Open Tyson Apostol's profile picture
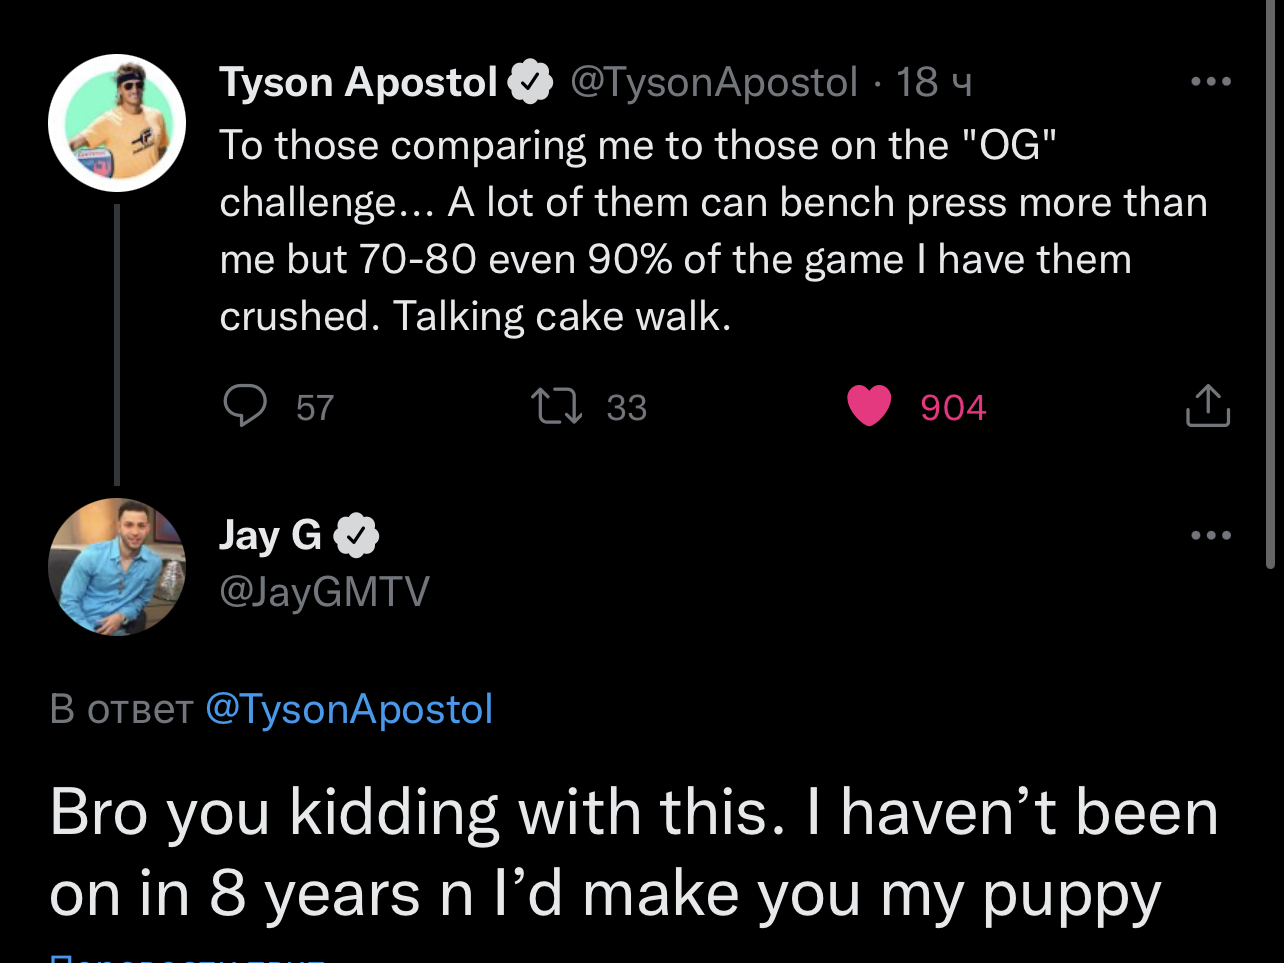 pyautogui.click(x=117, y=123)
